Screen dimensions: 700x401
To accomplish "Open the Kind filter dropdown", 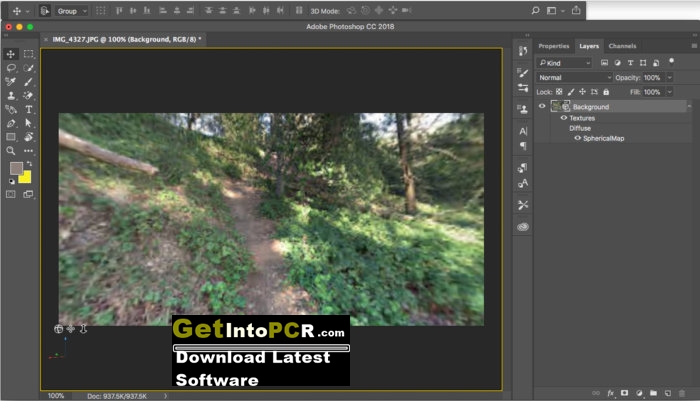I will pyautogui.click(x=564, y=63).
